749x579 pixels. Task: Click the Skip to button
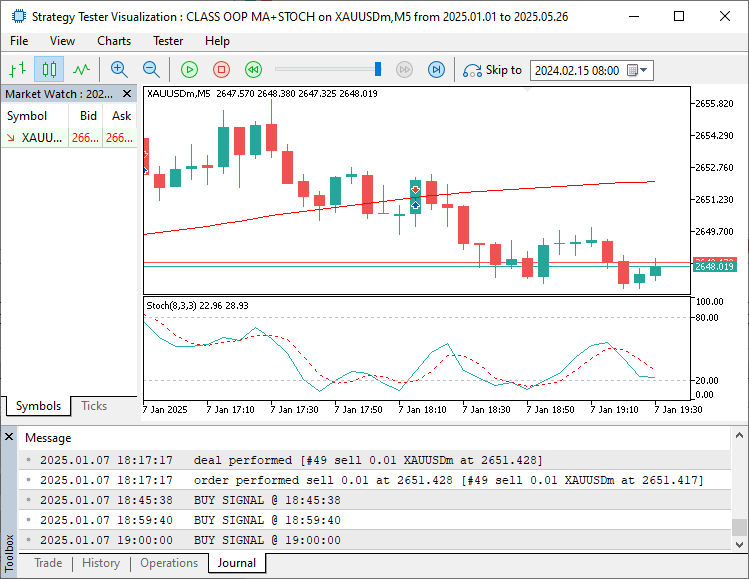coord(492,70)
